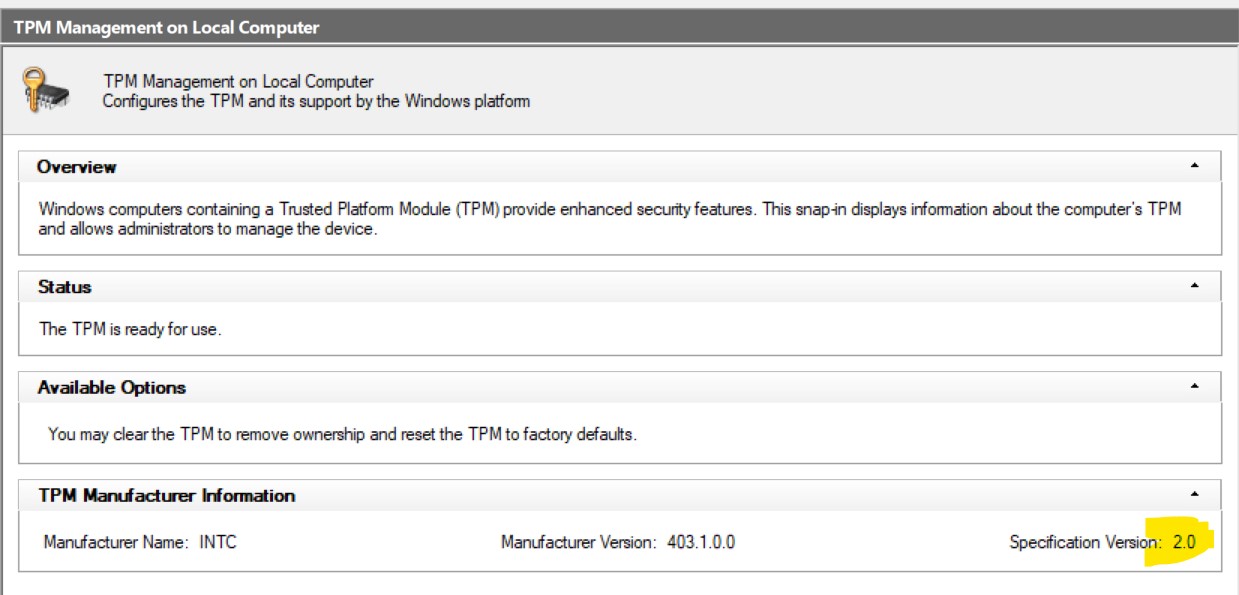
Task: Collapse the Overview section arrow
Action: [1194, 166]
